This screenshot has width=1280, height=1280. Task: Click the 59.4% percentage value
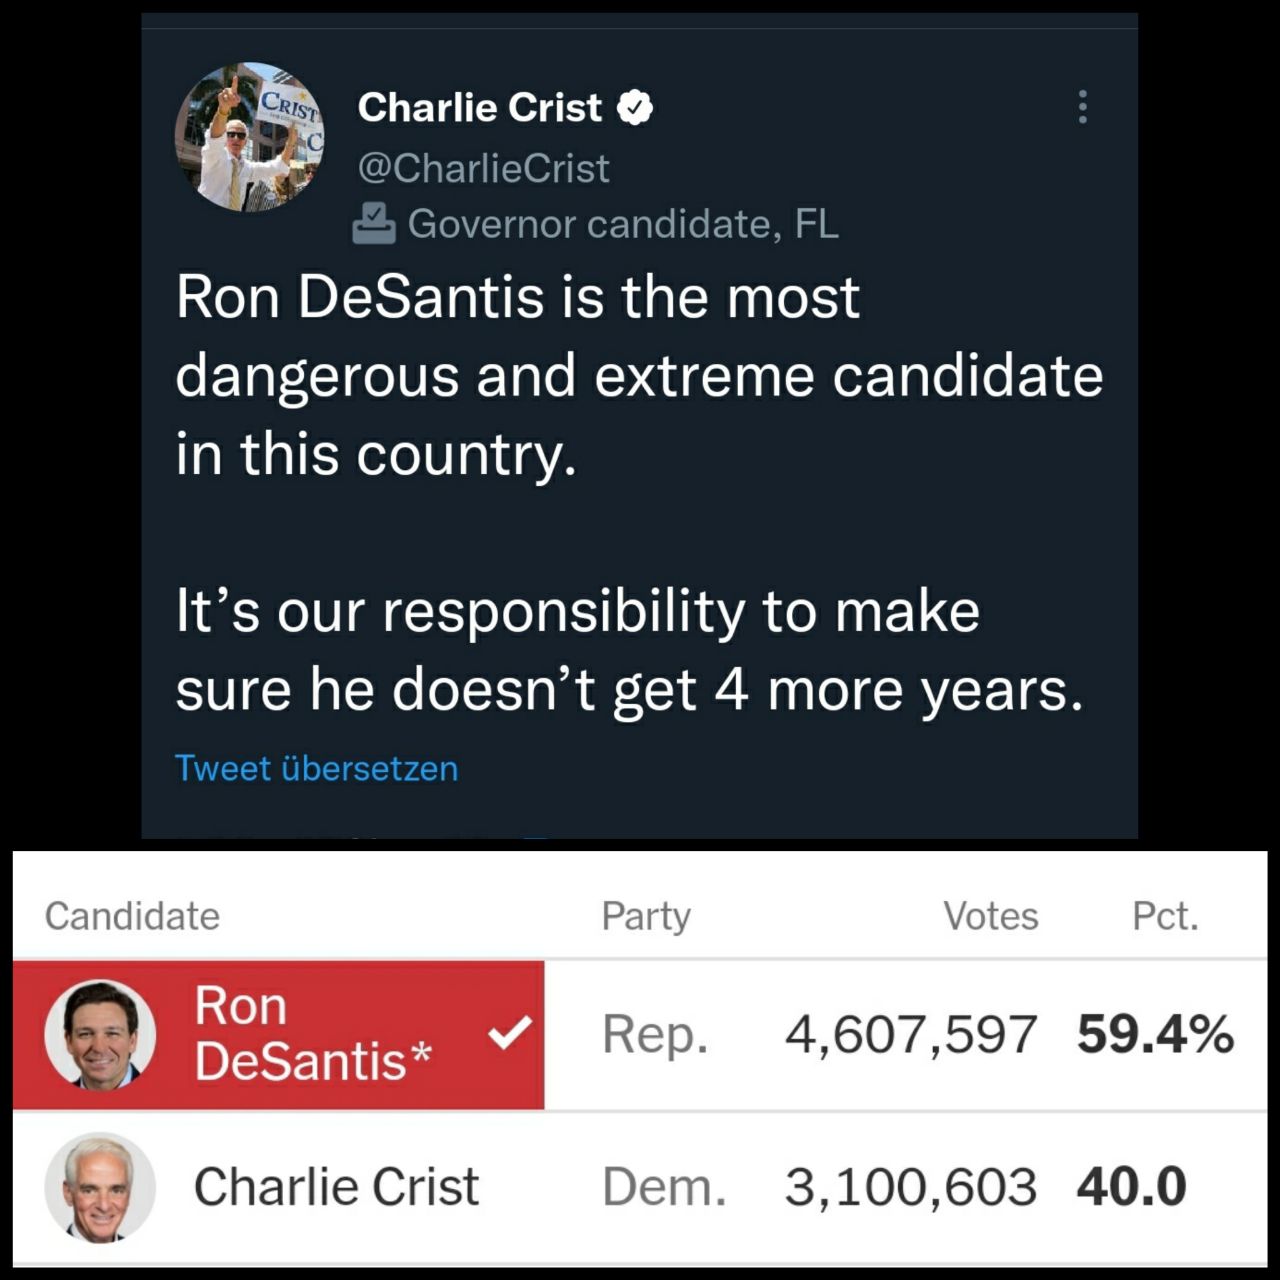coord(1155,1034)
